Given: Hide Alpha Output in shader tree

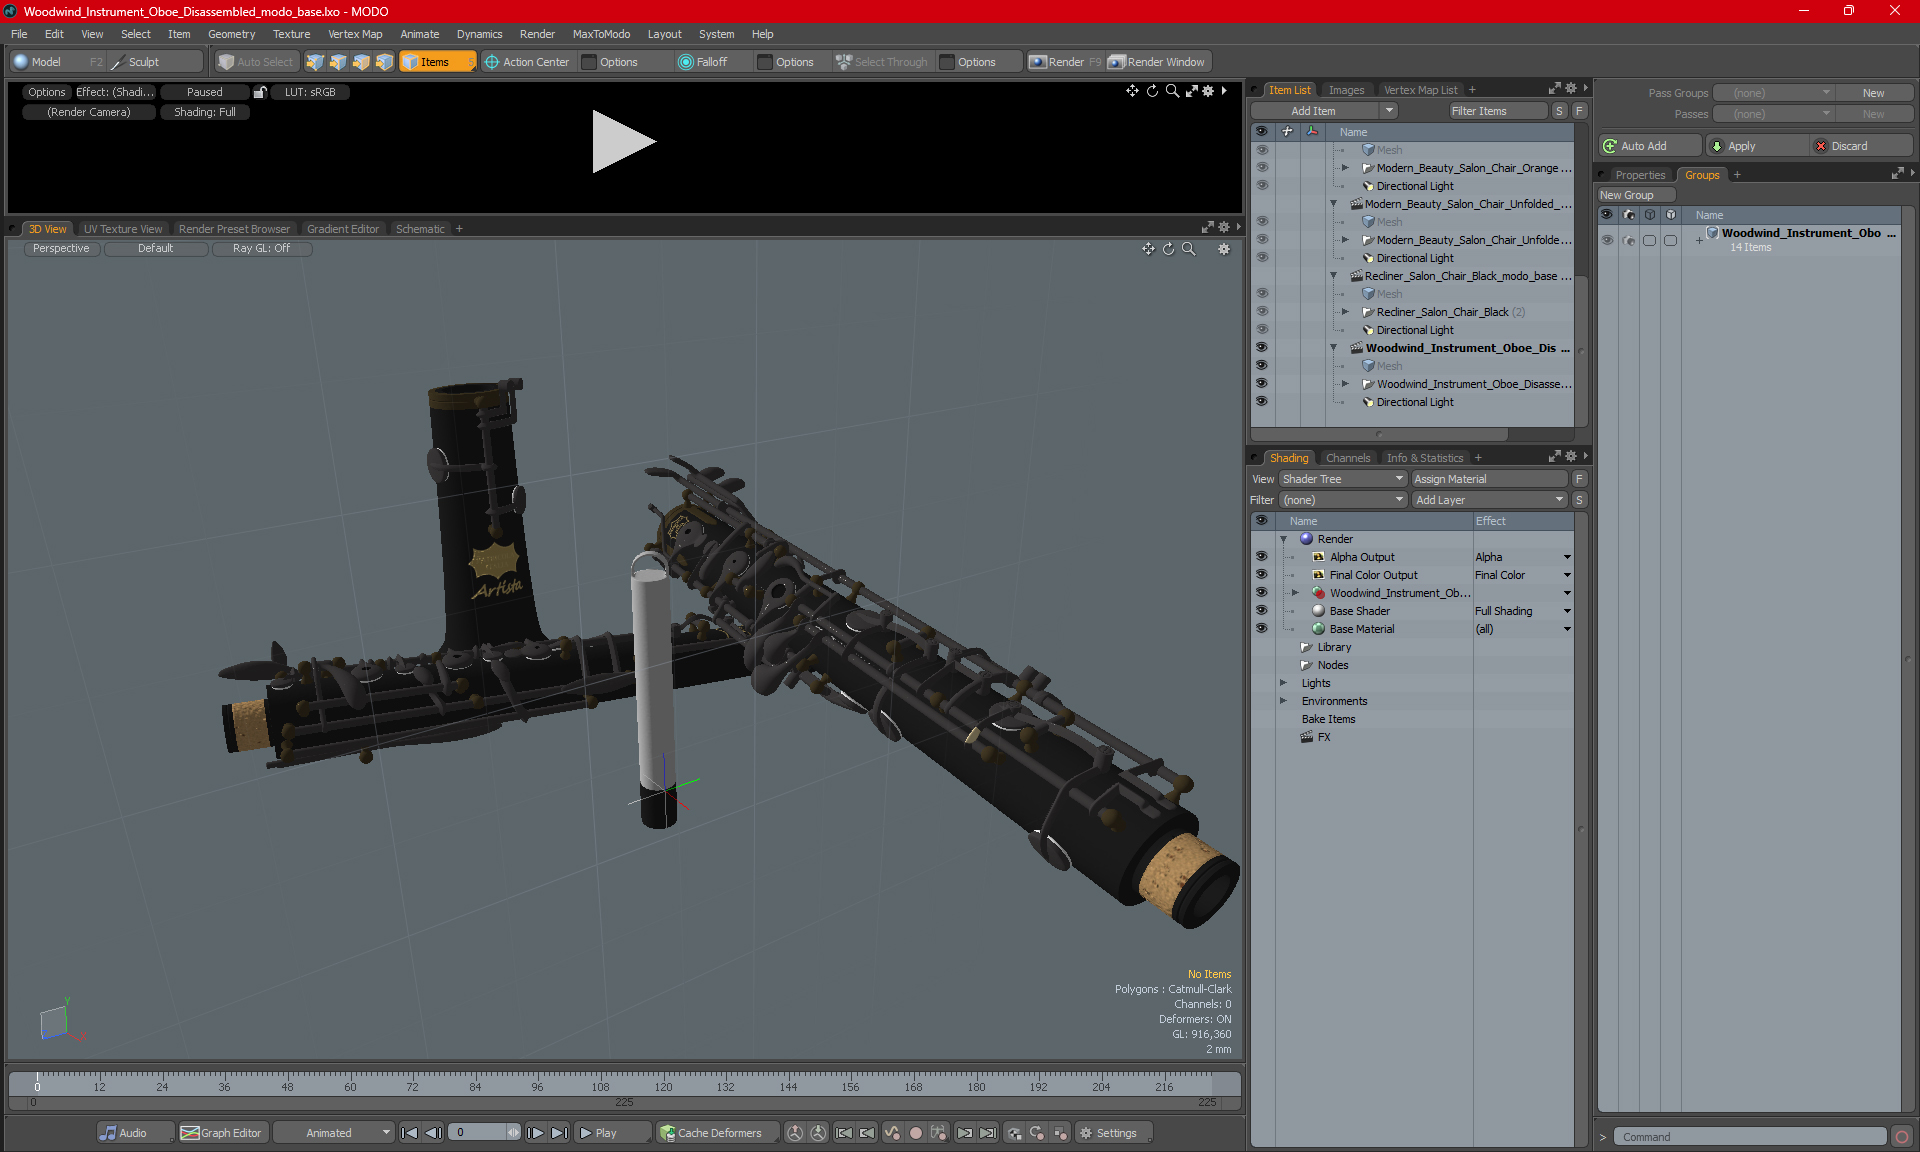Looking at the screenshot, I should [x=1261, y=557].
